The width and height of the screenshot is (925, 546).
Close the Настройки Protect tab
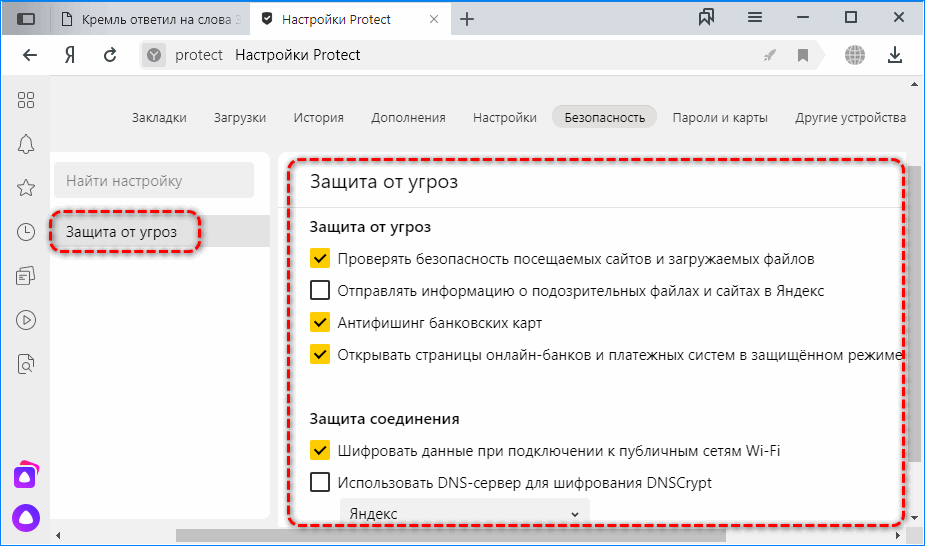(x=434, y=19)
